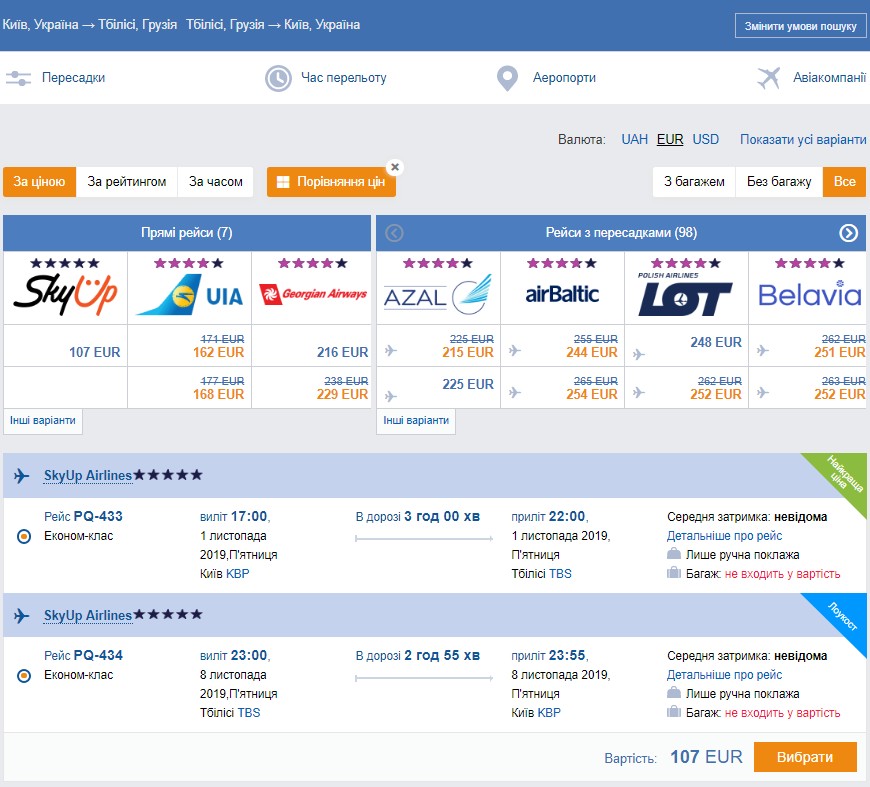Select the UIA 162 EUR price

pyautogui.click(x=219, y=352)
